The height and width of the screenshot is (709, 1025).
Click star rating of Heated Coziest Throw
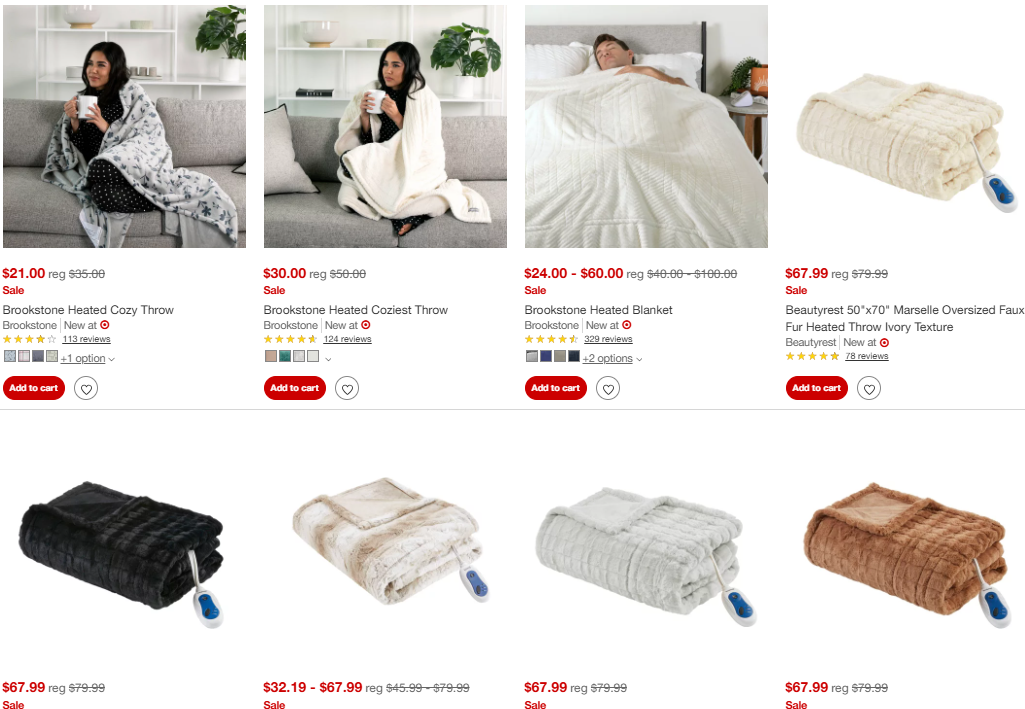click(290, 339)
